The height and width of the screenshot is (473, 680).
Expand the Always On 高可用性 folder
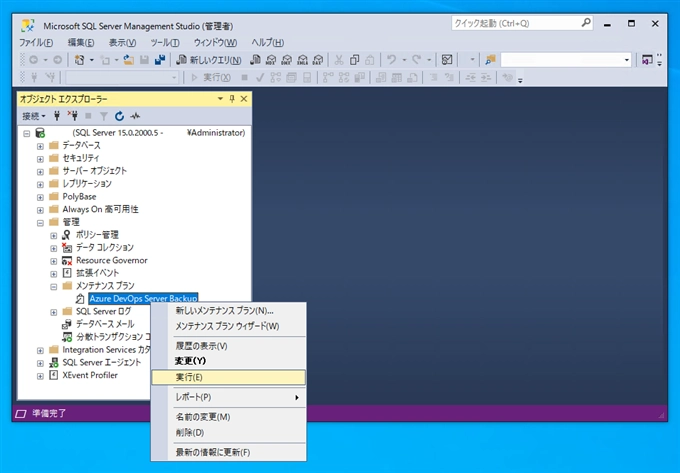point(40,210)
